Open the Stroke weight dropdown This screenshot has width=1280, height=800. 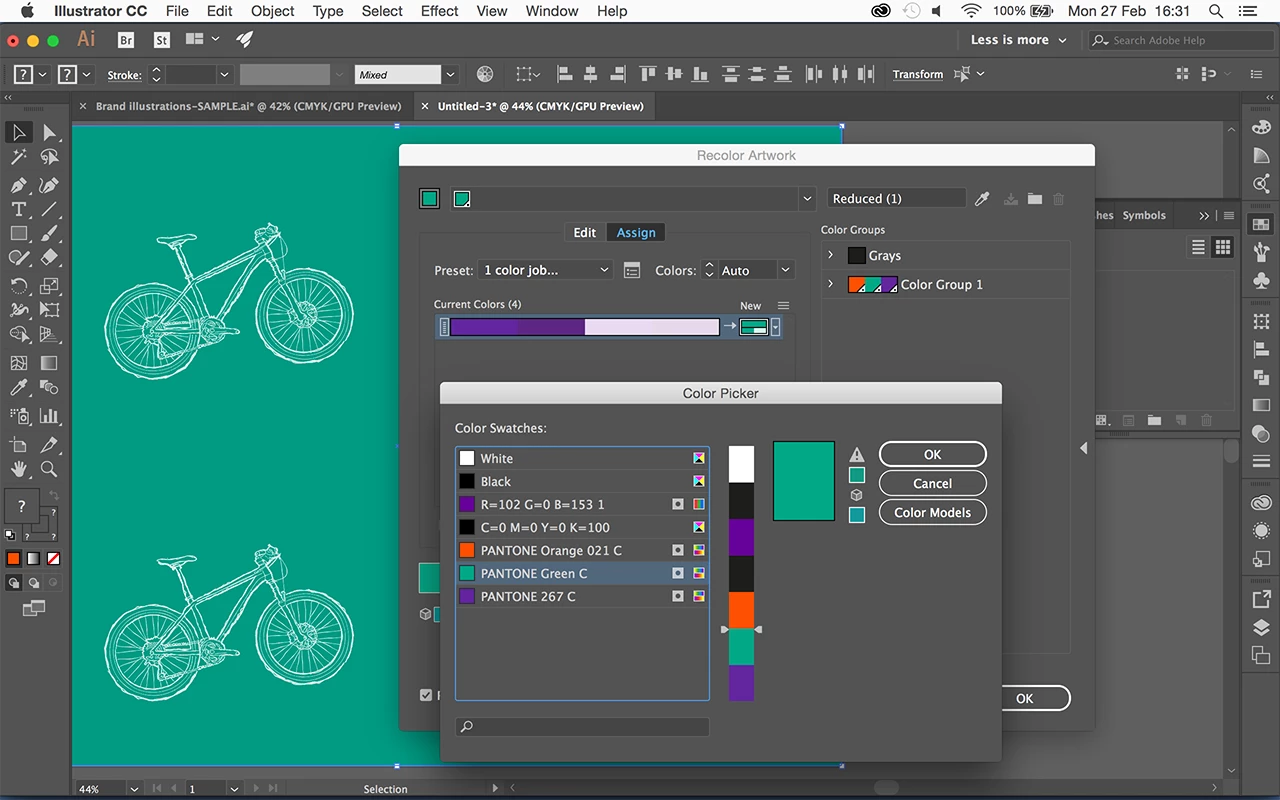coord(224,74)
